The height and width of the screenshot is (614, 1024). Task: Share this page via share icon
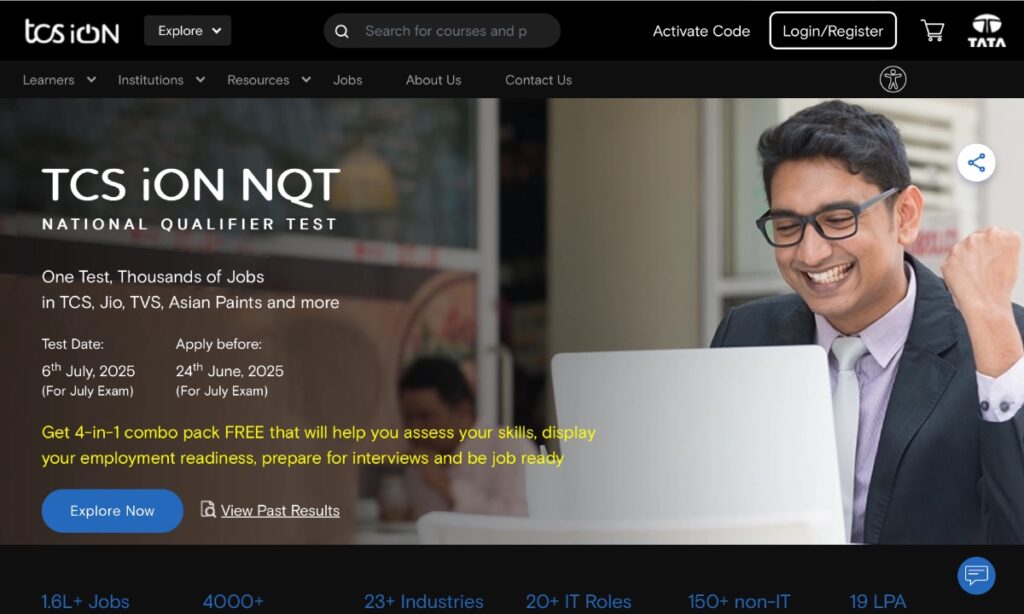pos(976,163)
